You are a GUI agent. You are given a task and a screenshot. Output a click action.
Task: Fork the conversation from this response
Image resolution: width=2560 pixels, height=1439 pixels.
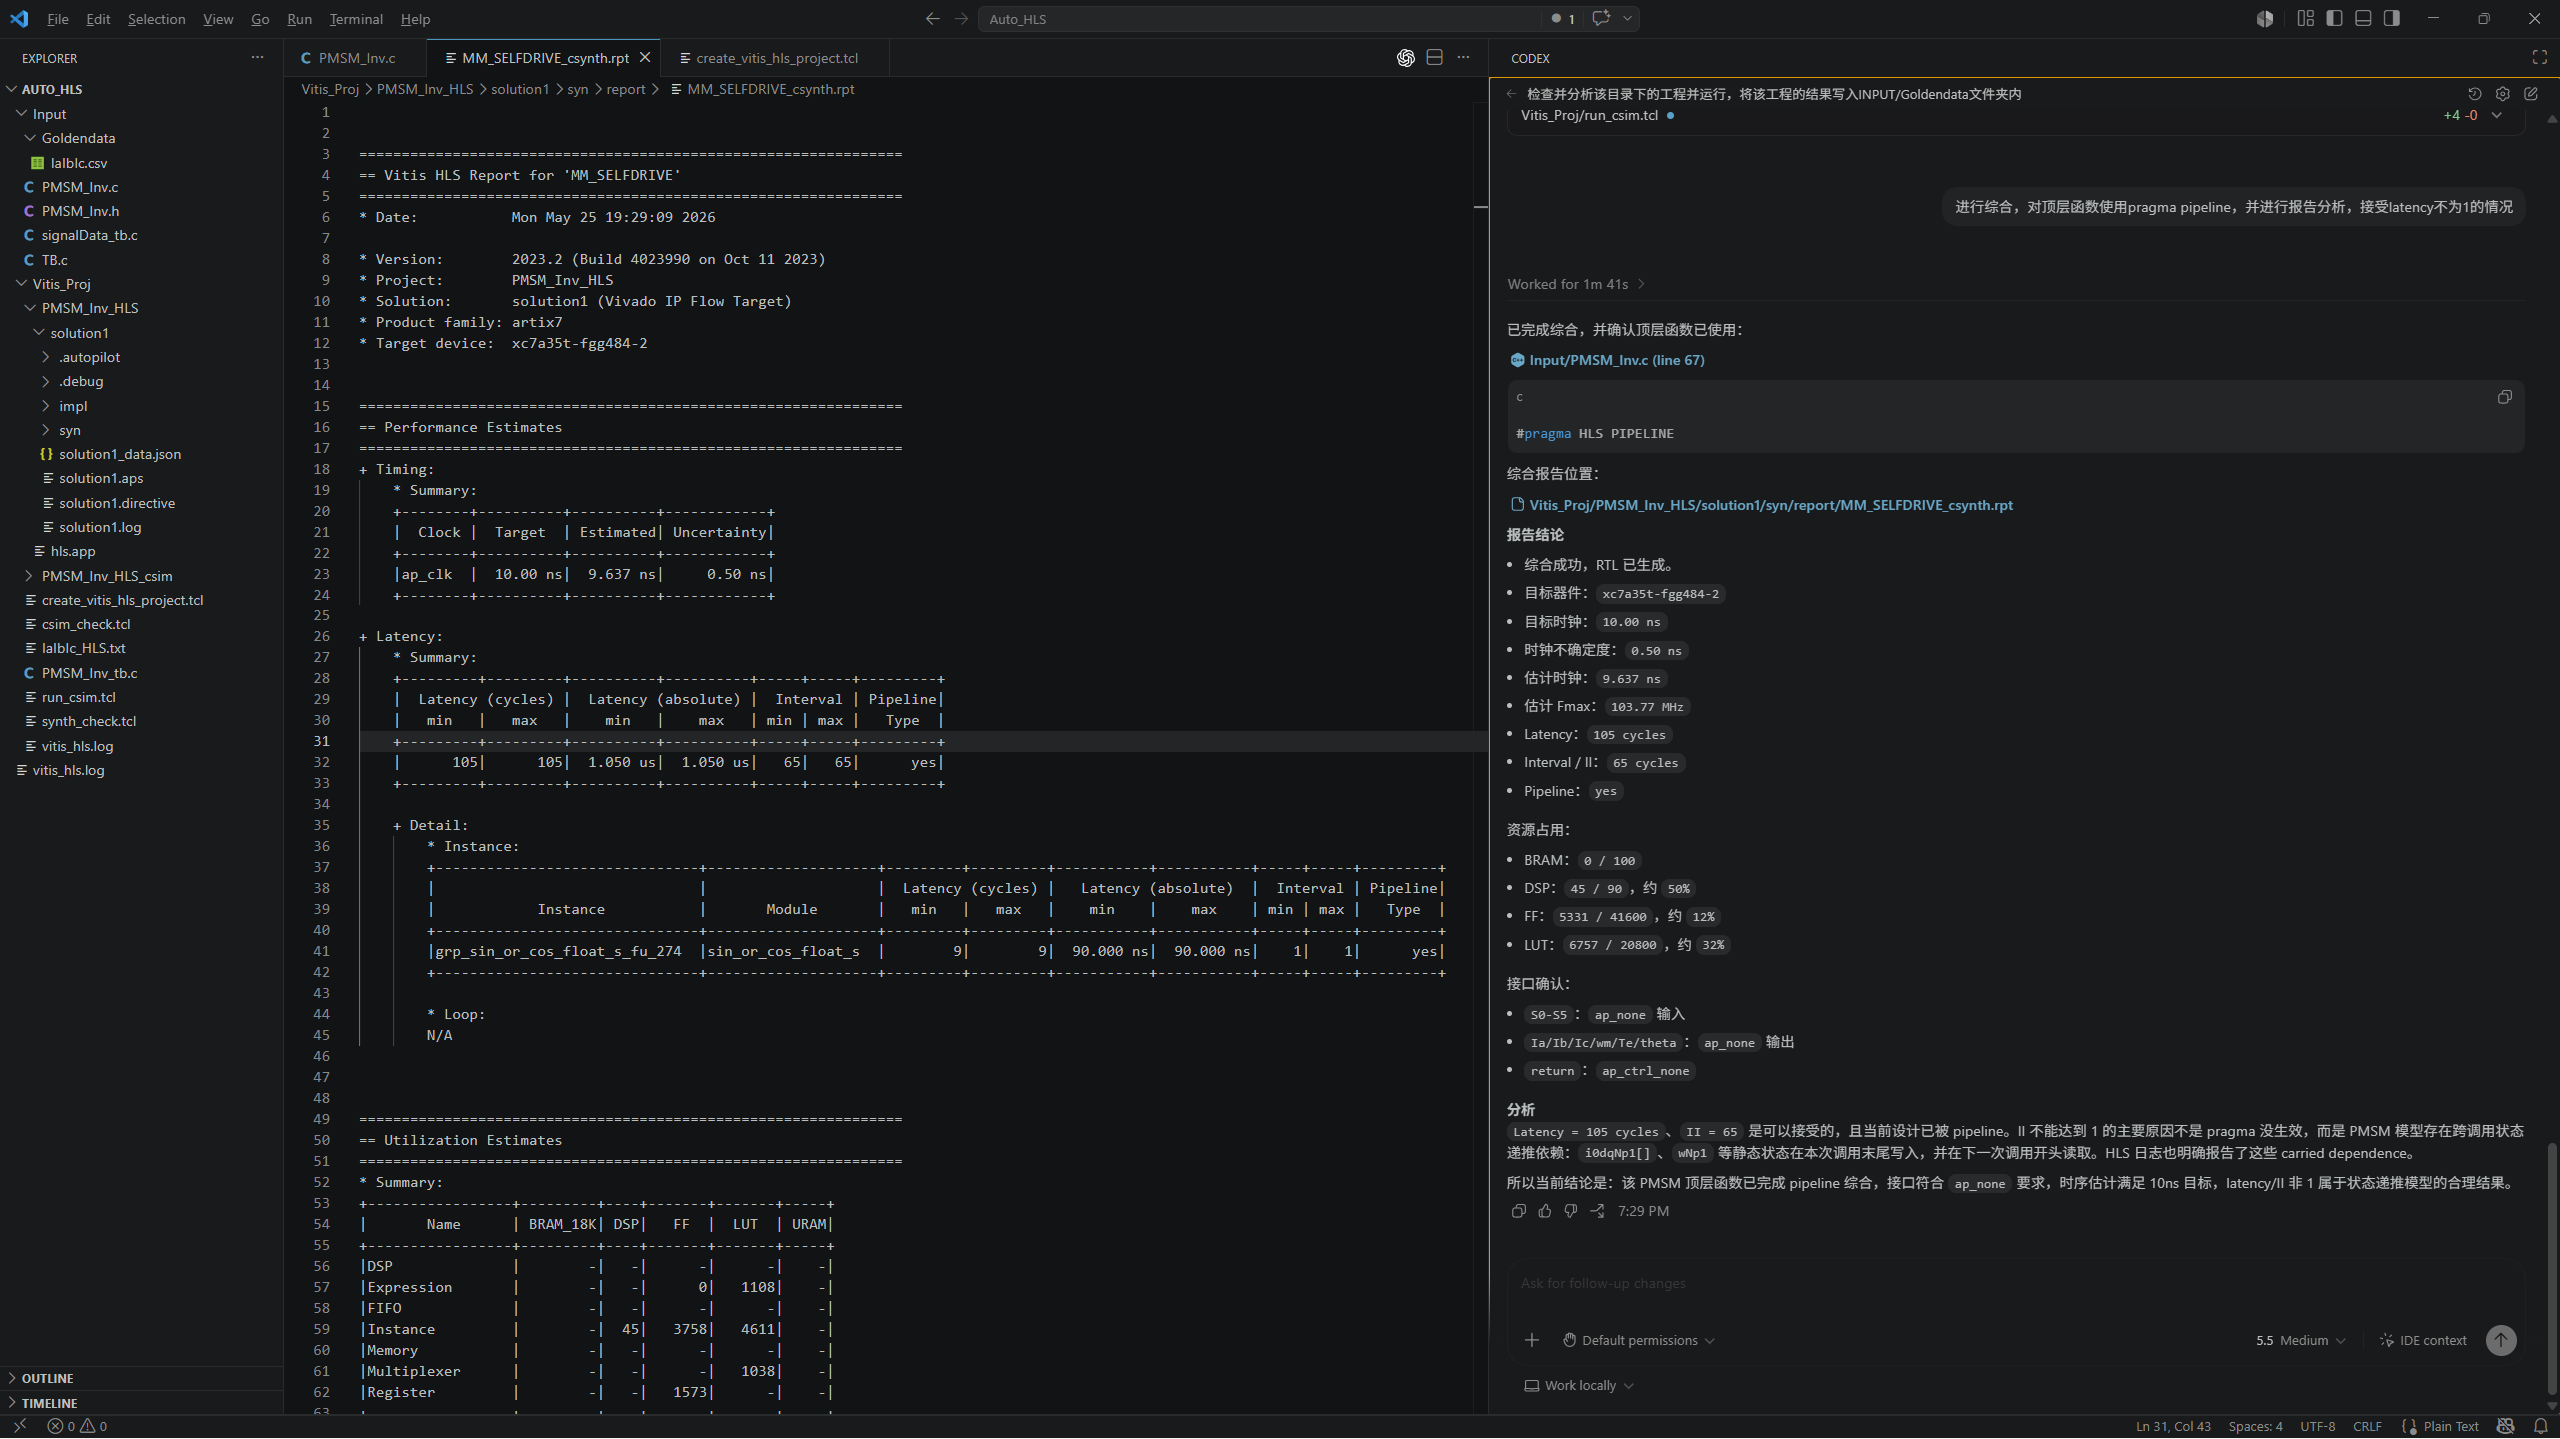(x=1597, y=1211)
